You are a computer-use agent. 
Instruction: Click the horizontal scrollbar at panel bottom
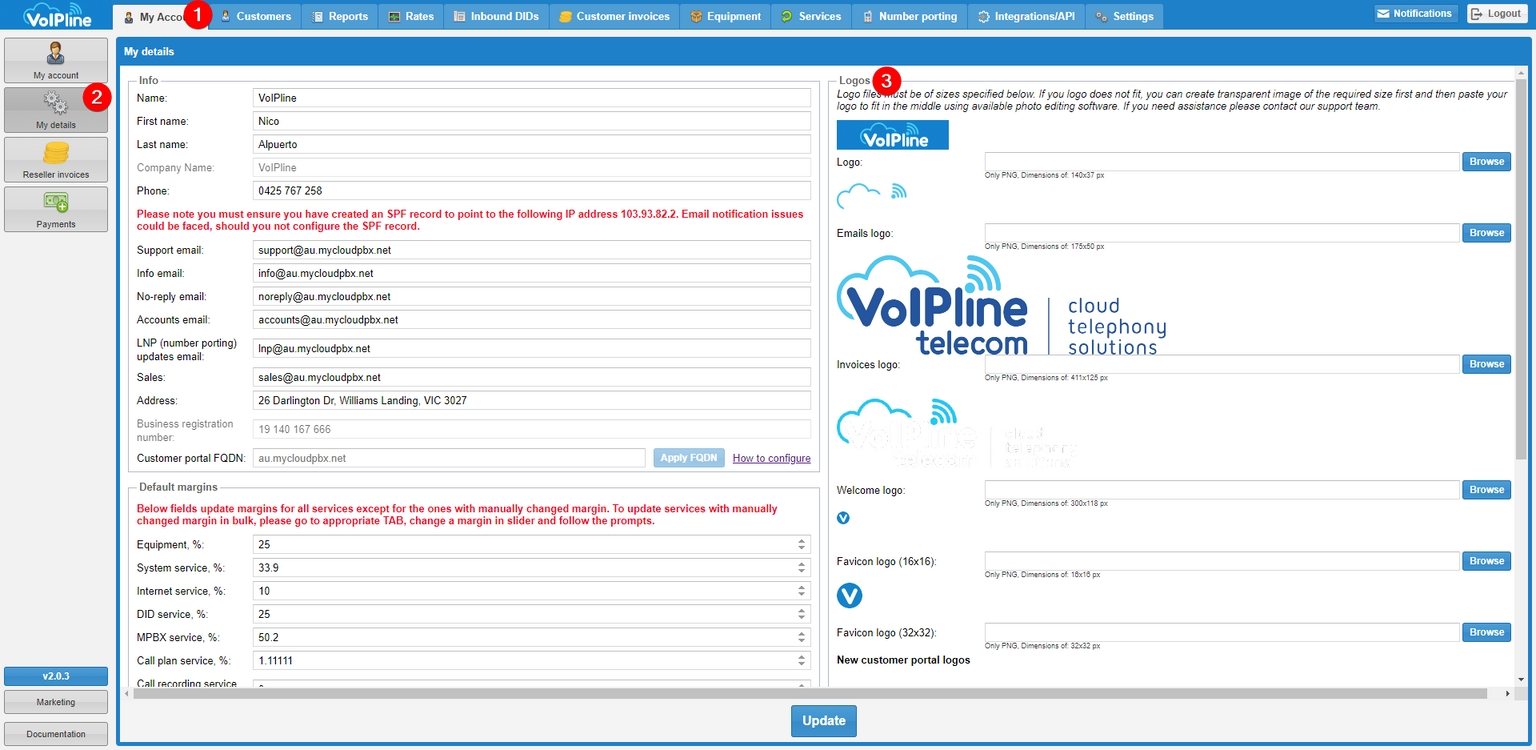point(812,693)
